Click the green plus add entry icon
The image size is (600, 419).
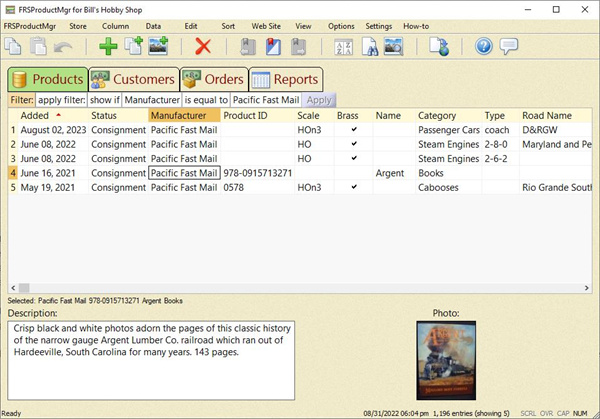point(109,46)
